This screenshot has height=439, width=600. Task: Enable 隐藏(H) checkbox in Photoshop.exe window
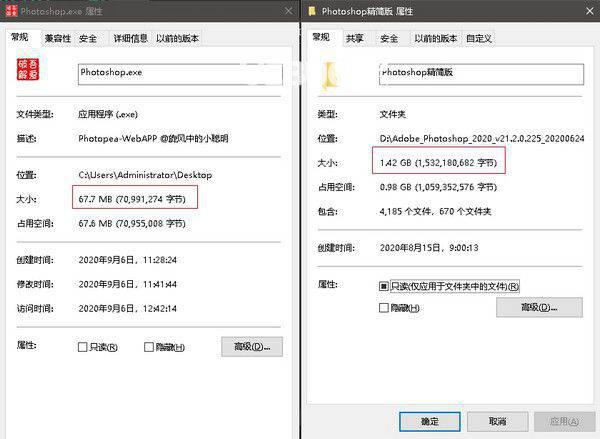149,347
